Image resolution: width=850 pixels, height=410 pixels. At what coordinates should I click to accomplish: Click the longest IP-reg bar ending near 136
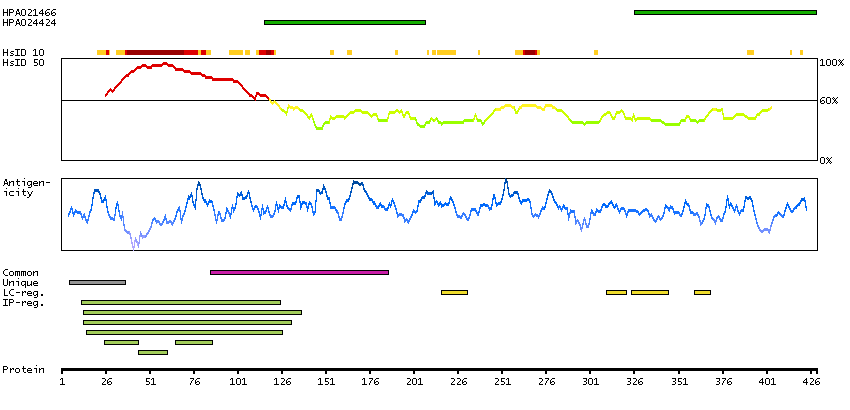tap(192, 312)
